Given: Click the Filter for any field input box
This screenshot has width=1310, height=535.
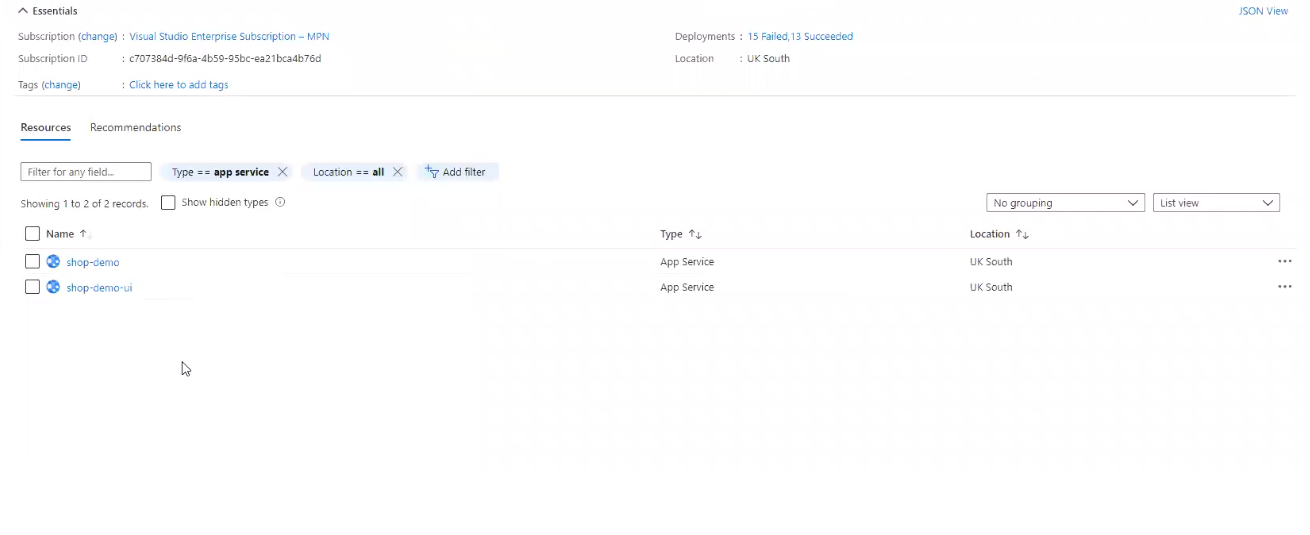Looking at the screenshot, I should (86, 172).
